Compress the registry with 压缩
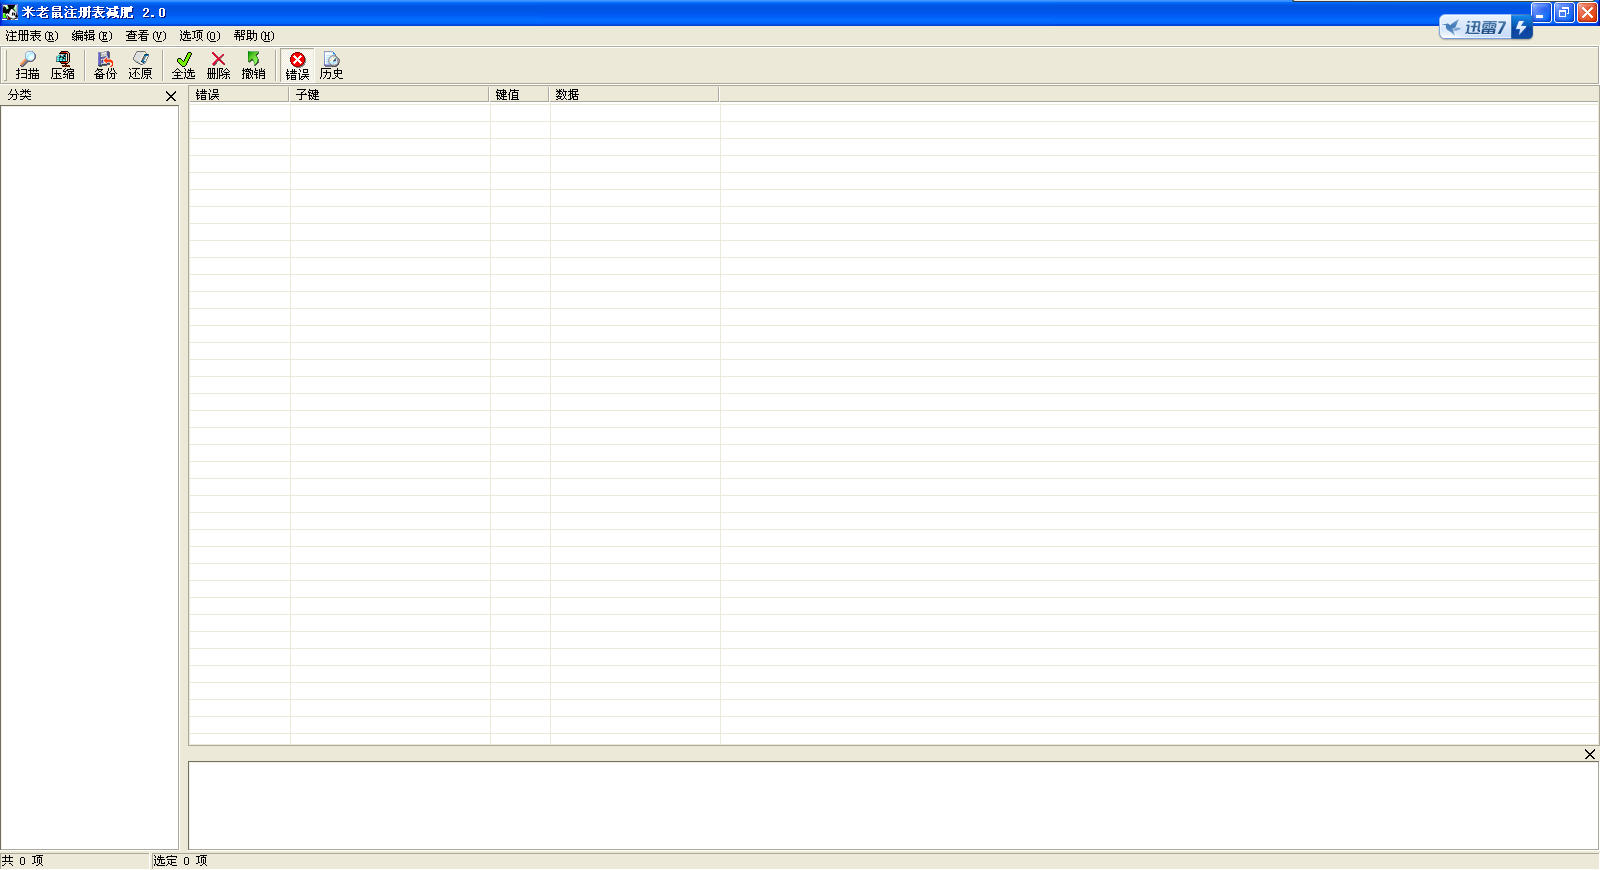 click(63, 66)
